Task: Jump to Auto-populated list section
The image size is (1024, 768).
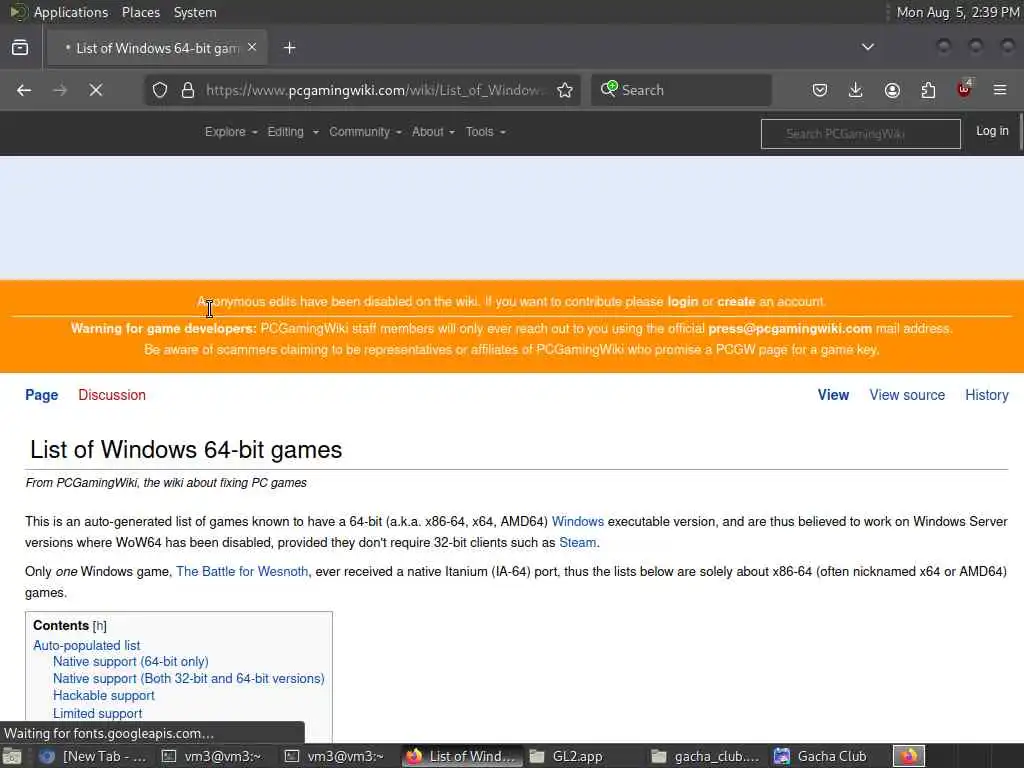Action: (87, 645)
